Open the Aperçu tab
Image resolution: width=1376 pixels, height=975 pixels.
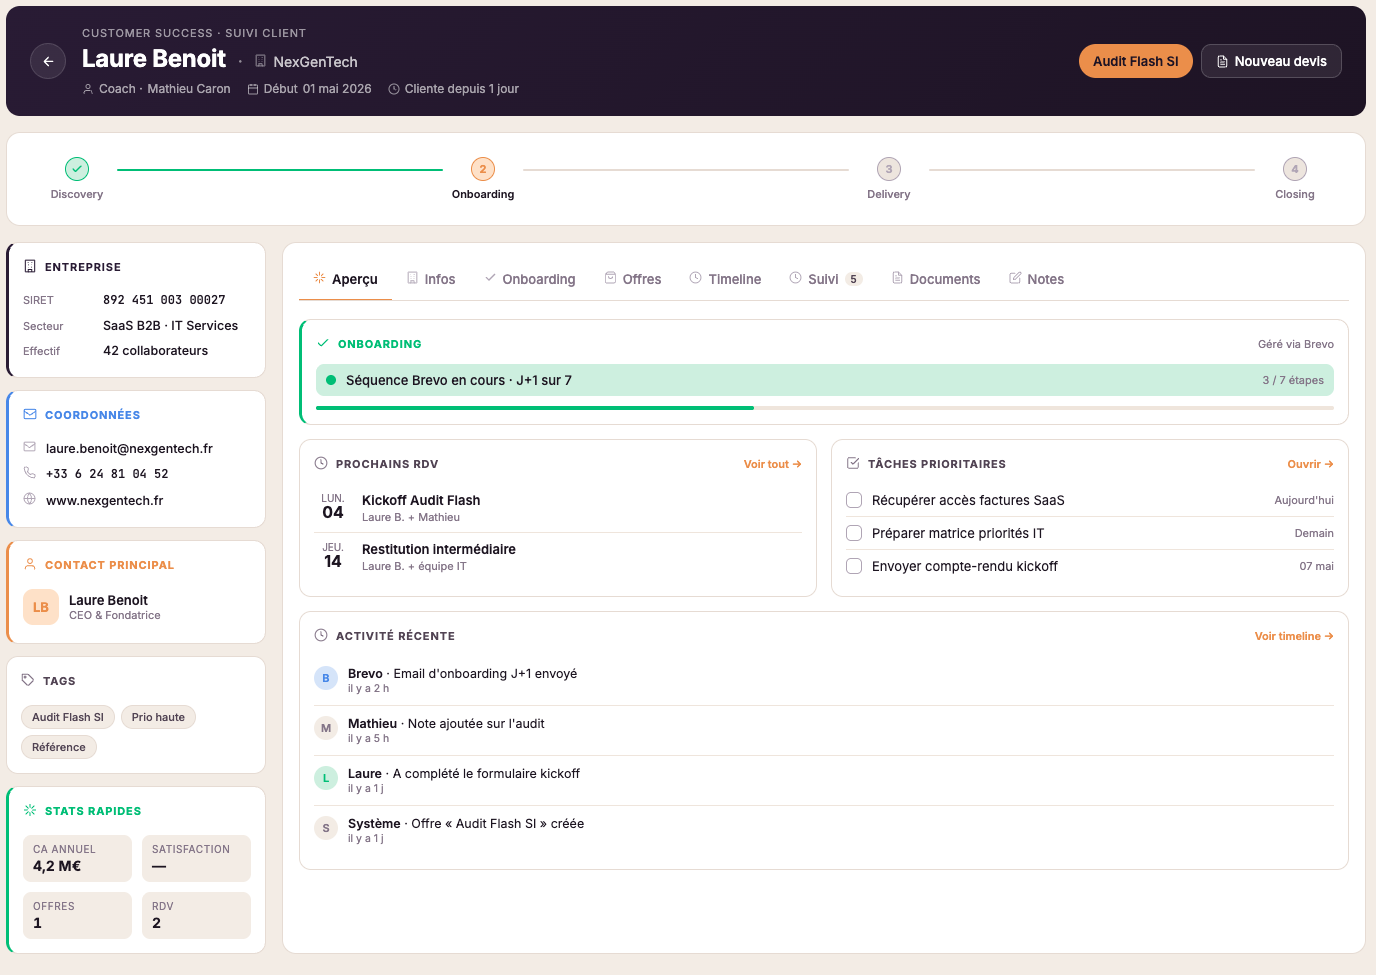(x=345, y=279)
